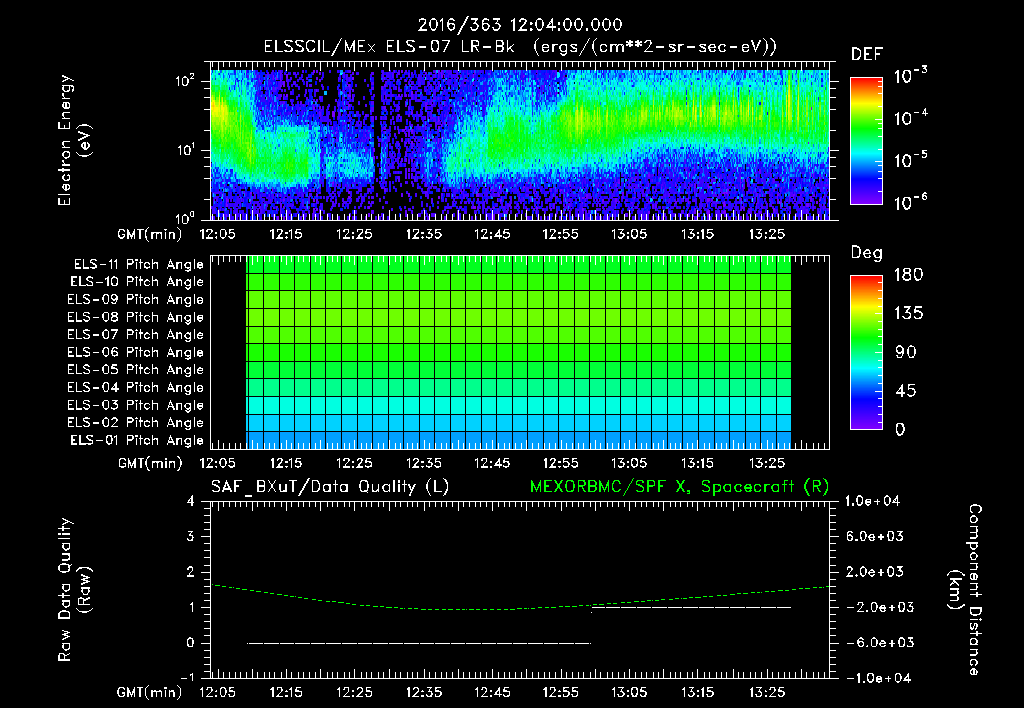Click the 180 tick on Deg color bar
The width and height of the screenshot is (1024, 708).
(x=909, y=275)
